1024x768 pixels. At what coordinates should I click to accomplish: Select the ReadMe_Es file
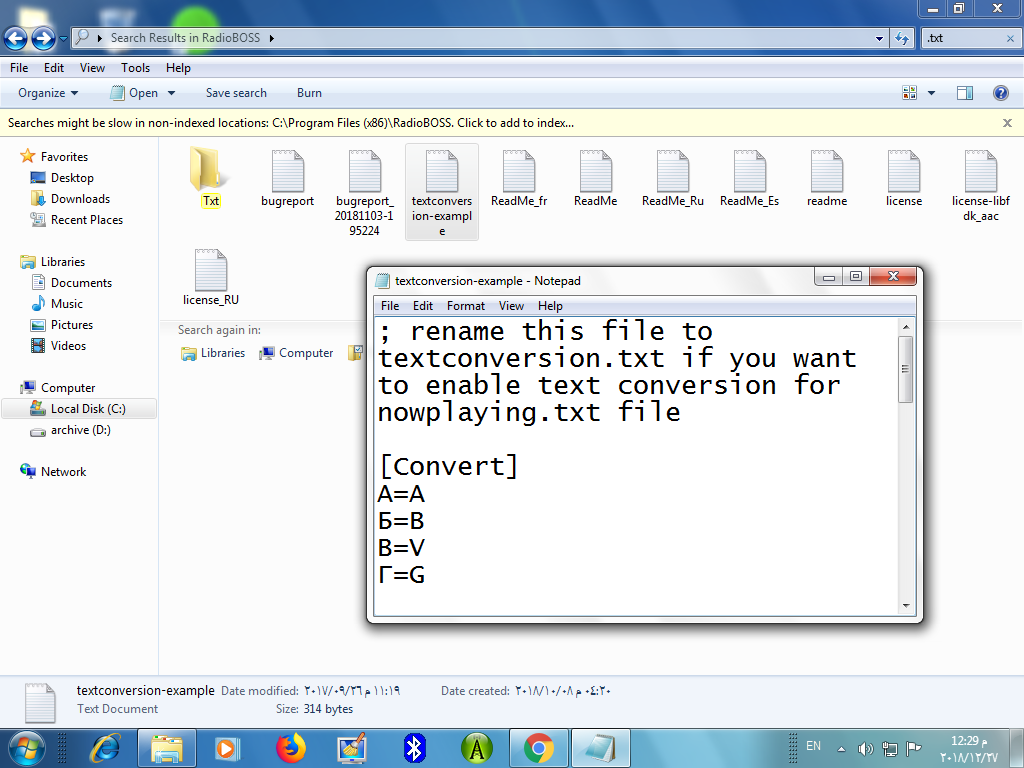[750, 177]
